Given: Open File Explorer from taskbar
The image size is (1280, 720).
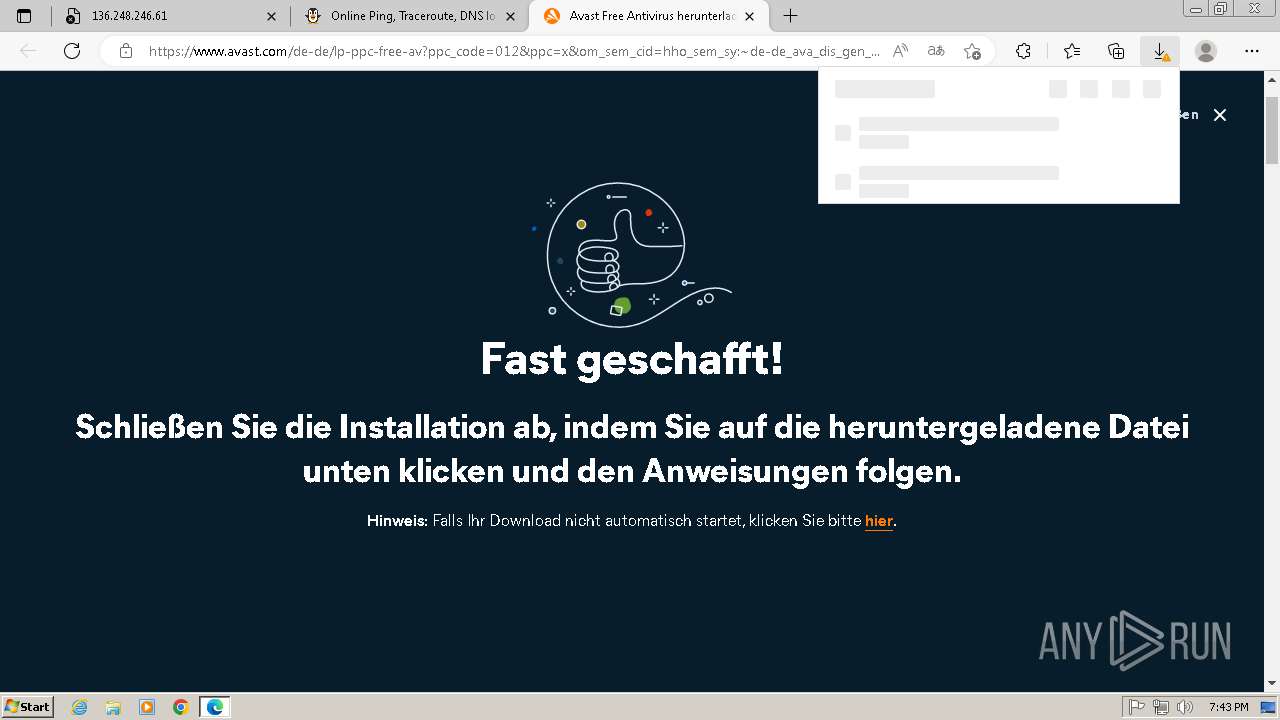Looking at the screenshot, I should point(113,707).
